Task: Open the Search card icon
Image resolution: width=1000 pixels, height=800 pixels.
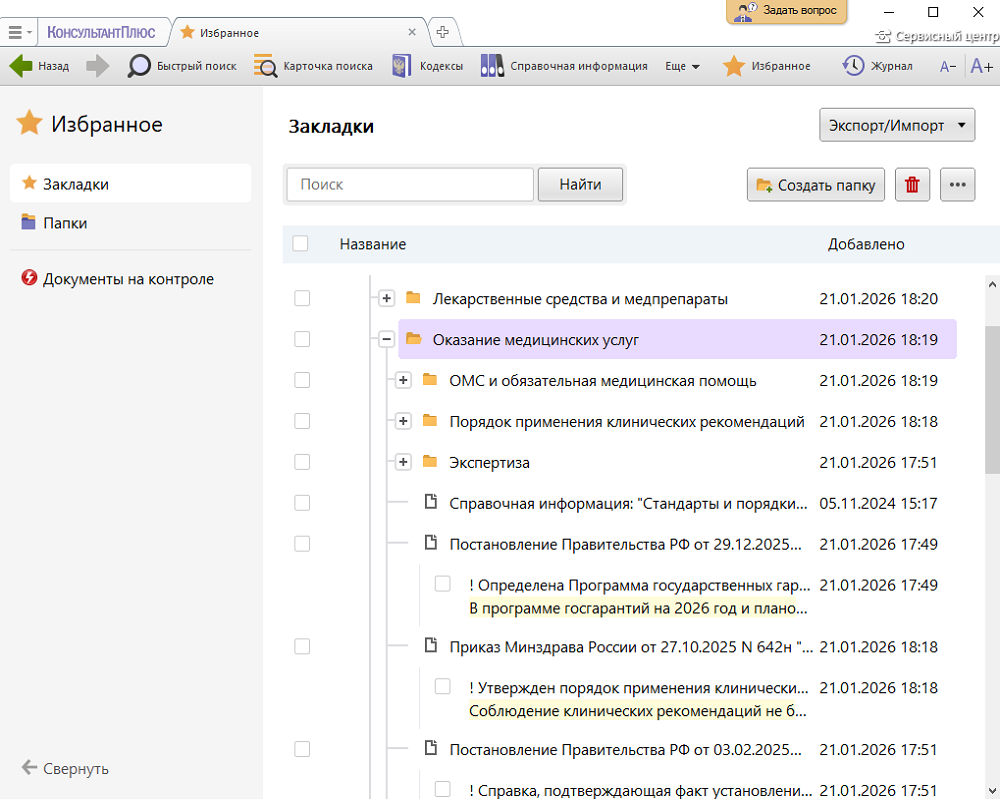Action: point(265,66)
